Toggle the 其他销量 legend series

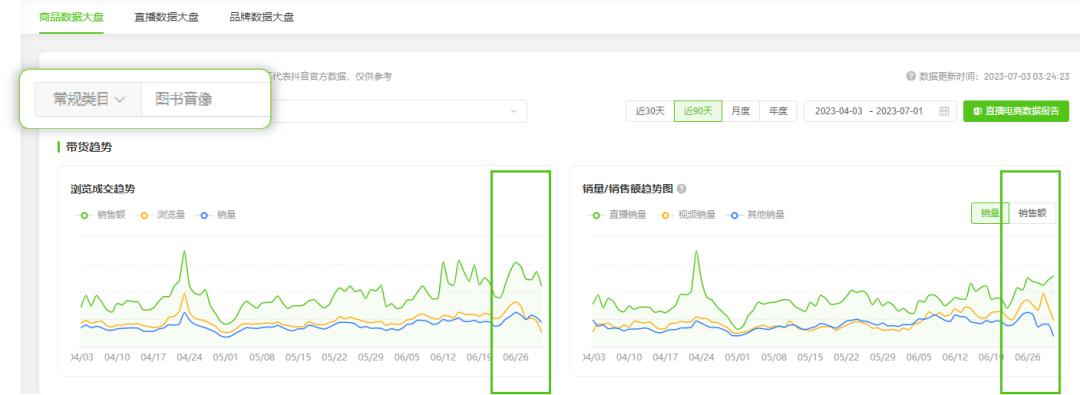755,215
